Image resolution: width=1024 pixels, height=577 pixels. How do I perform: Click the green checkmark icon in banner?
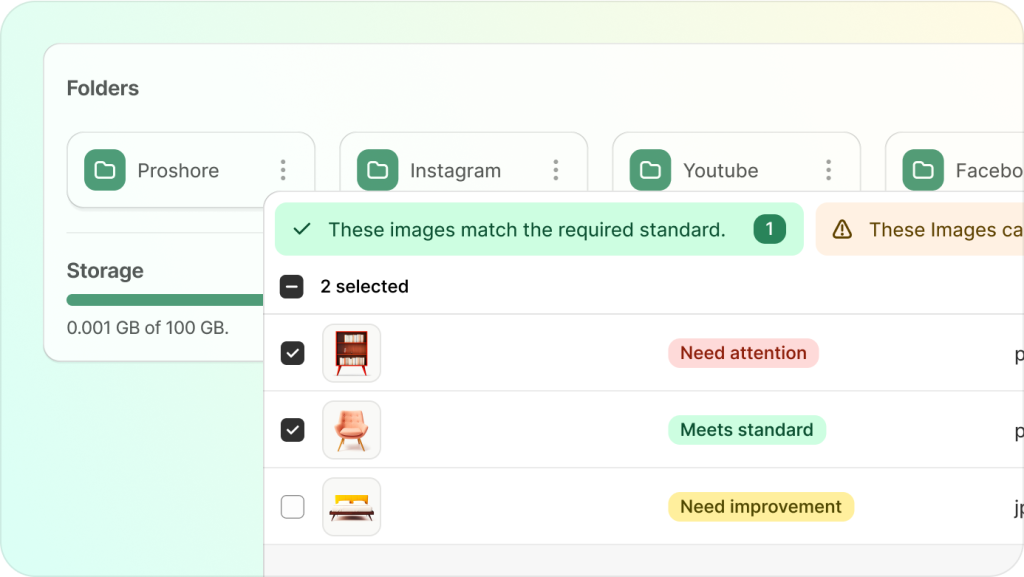[x=301, y=230]
